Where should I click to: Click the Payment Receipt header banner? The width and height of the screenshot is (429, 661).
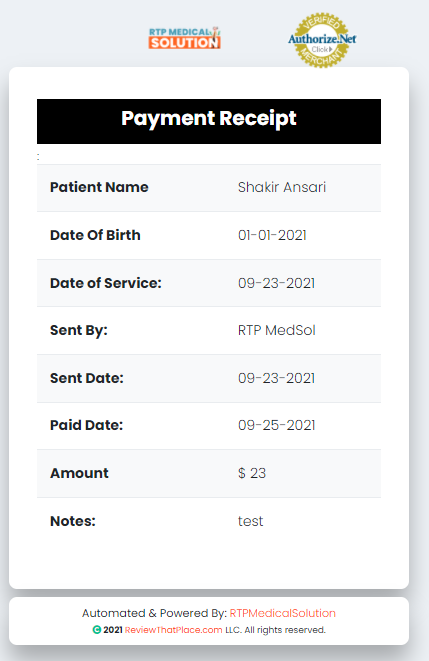pos(209,121)
